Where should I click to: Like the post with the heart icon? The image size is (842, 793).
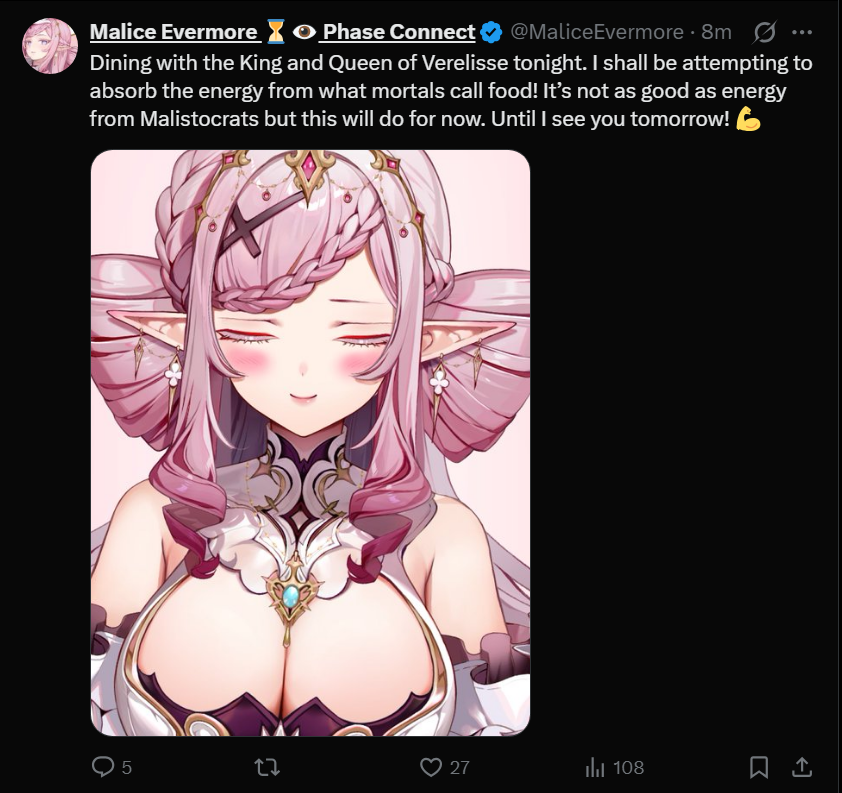431,767
